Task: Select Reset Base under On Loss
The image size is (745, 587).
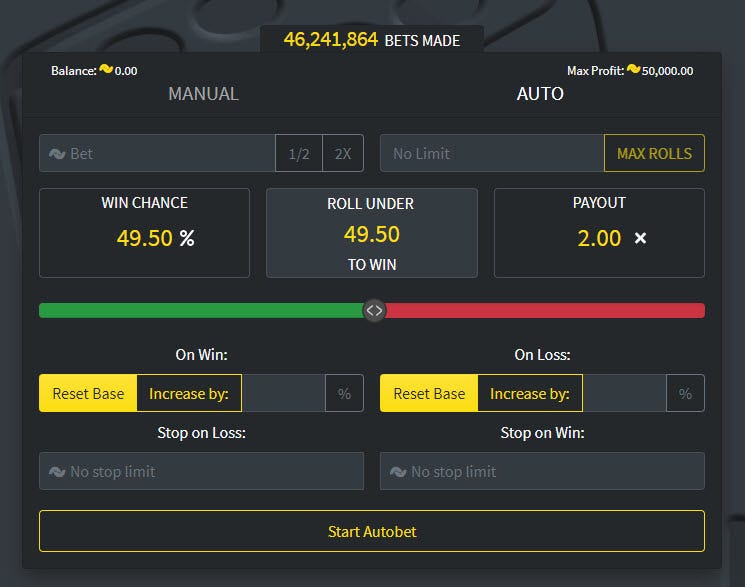Action: pos(429,393)
